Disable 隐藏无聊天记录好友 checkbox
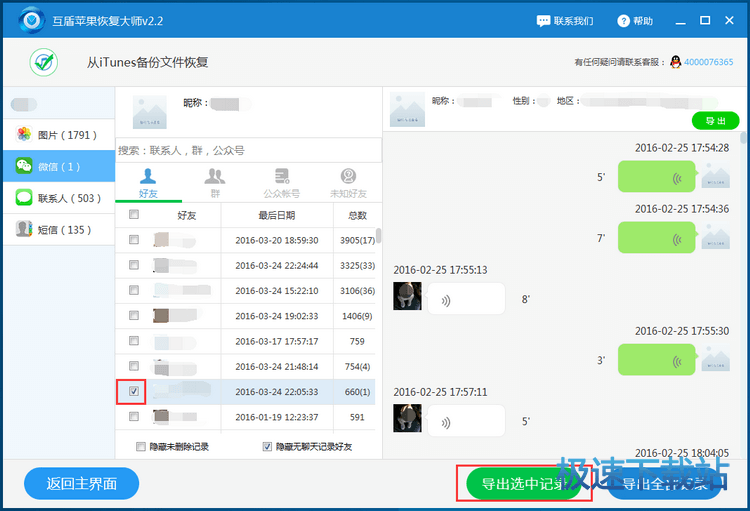This screenshot has width=750, height=511. pos(267,446)
